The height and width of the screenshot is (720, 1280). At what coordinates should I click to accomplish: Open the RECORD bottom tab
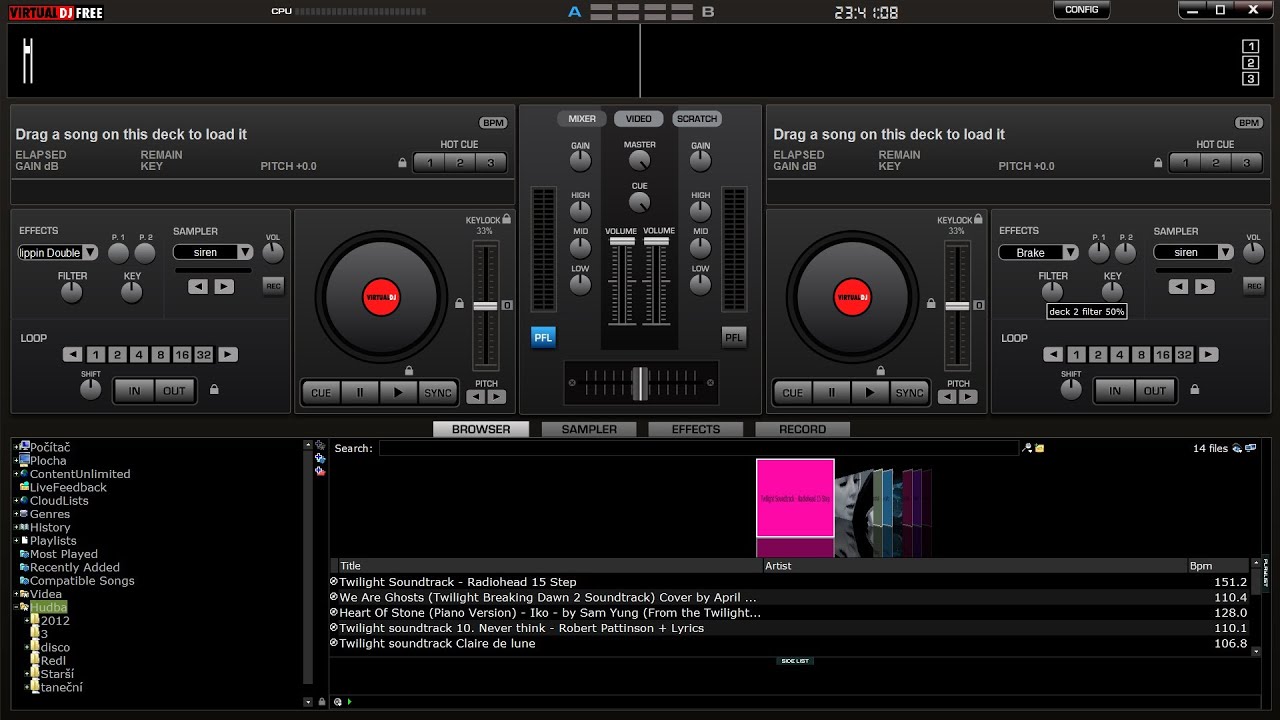802,429
